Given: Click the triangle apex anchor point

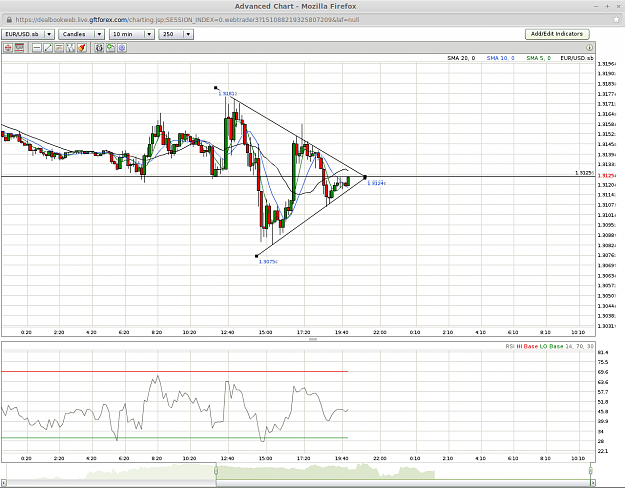Looking at the screenshot, I should (365, 177).
